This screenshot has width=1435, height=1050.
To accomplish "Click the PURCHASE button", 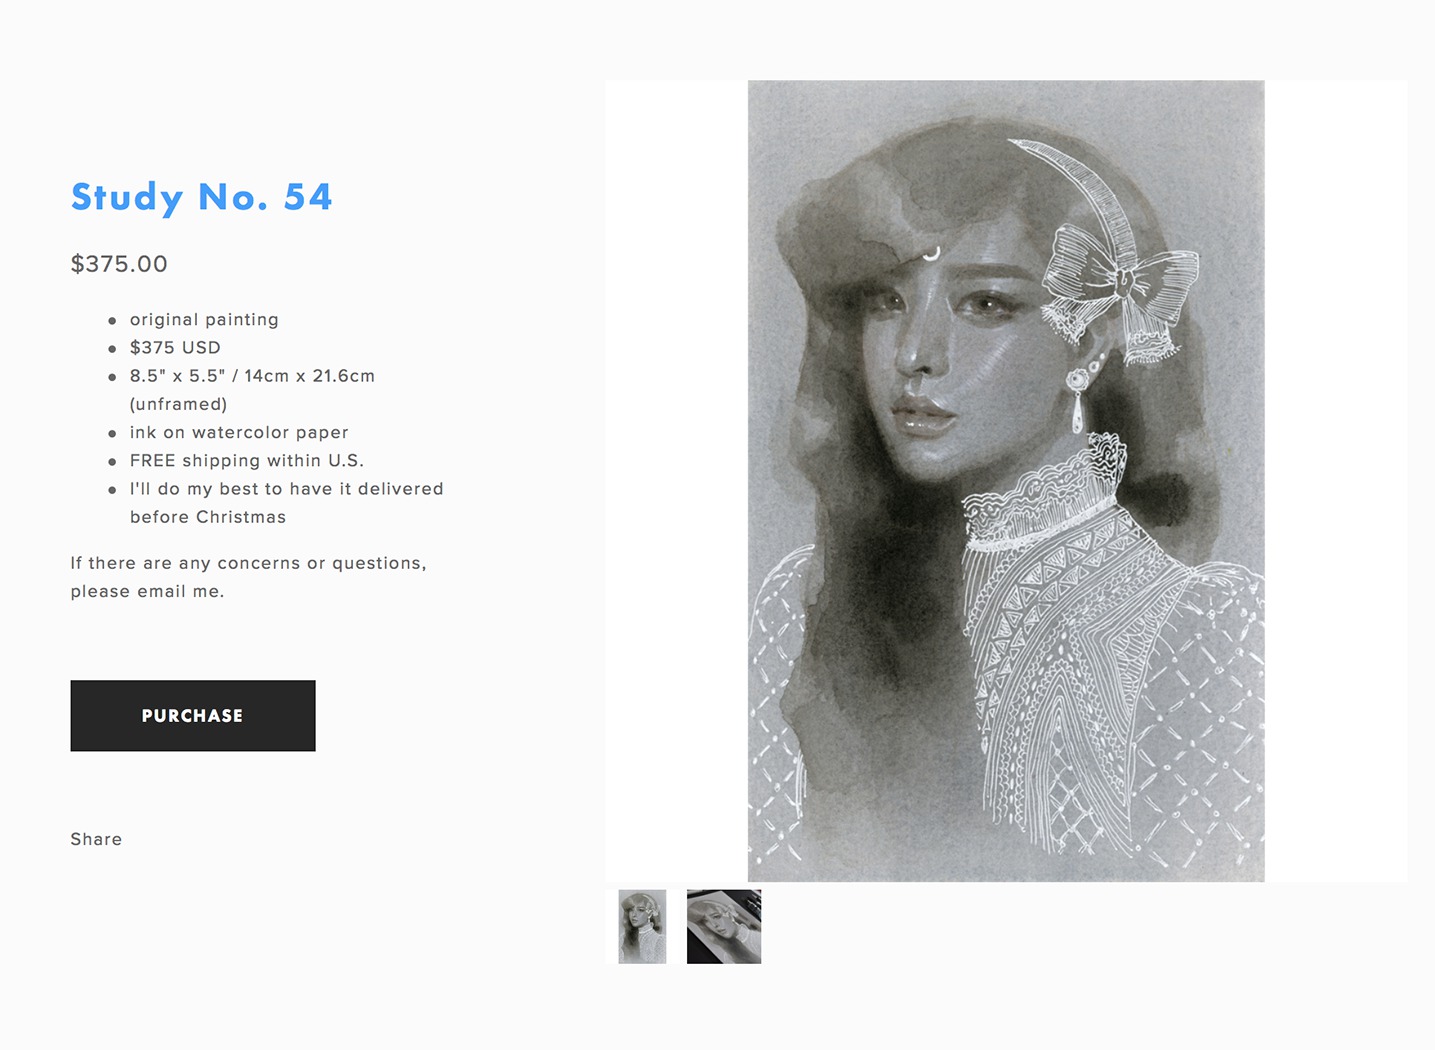I will pyautogui.click(x=193, y=716).
